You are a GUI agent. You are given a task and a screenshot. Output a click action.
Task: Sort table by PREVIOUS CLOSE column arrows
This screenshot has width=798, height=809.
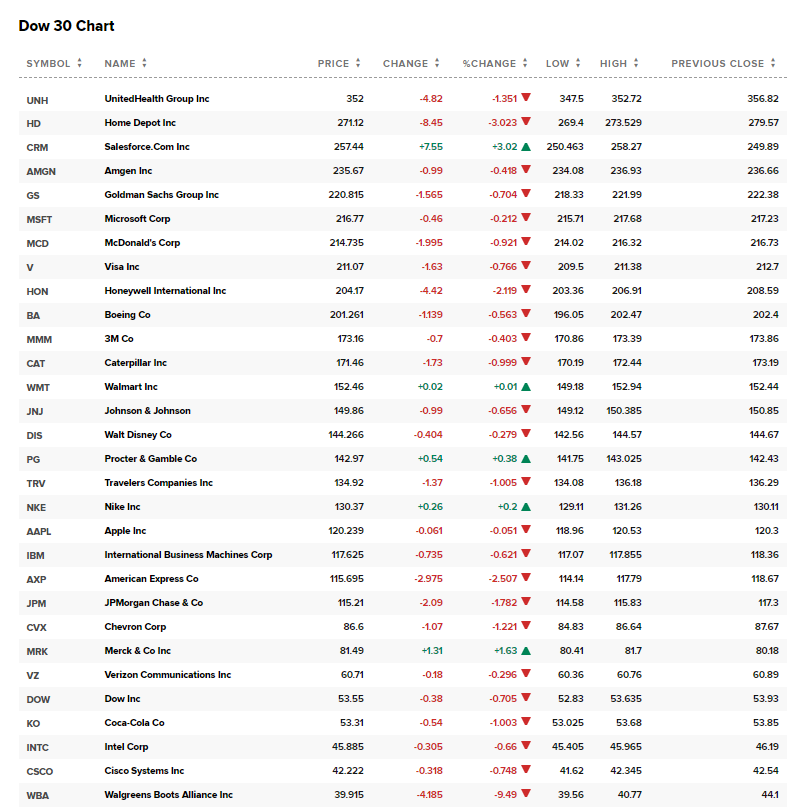coord(773,63)
